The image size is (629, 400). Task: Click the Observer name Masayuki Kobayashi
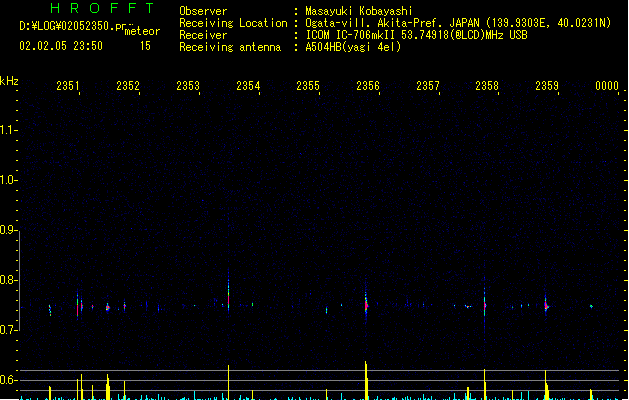click(x=359, y=11)
